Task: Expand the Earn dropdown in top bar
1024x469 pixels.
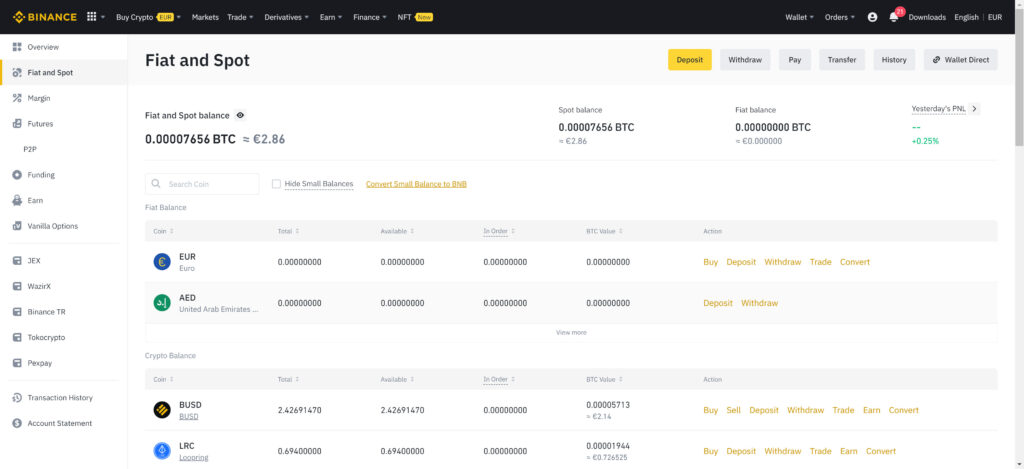Action: pyautogui.click(x=331, y=17)
